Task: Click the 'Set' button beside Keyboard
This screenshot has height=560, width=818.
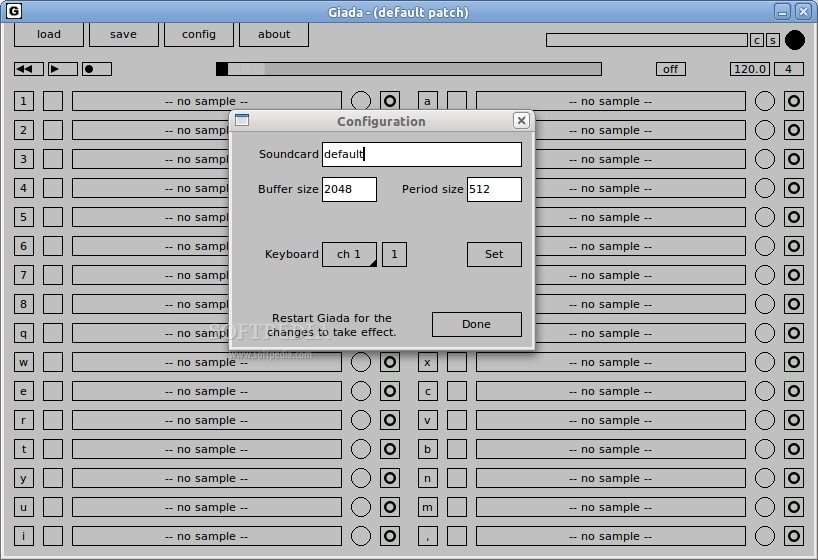Action: (x=494, y=254)
